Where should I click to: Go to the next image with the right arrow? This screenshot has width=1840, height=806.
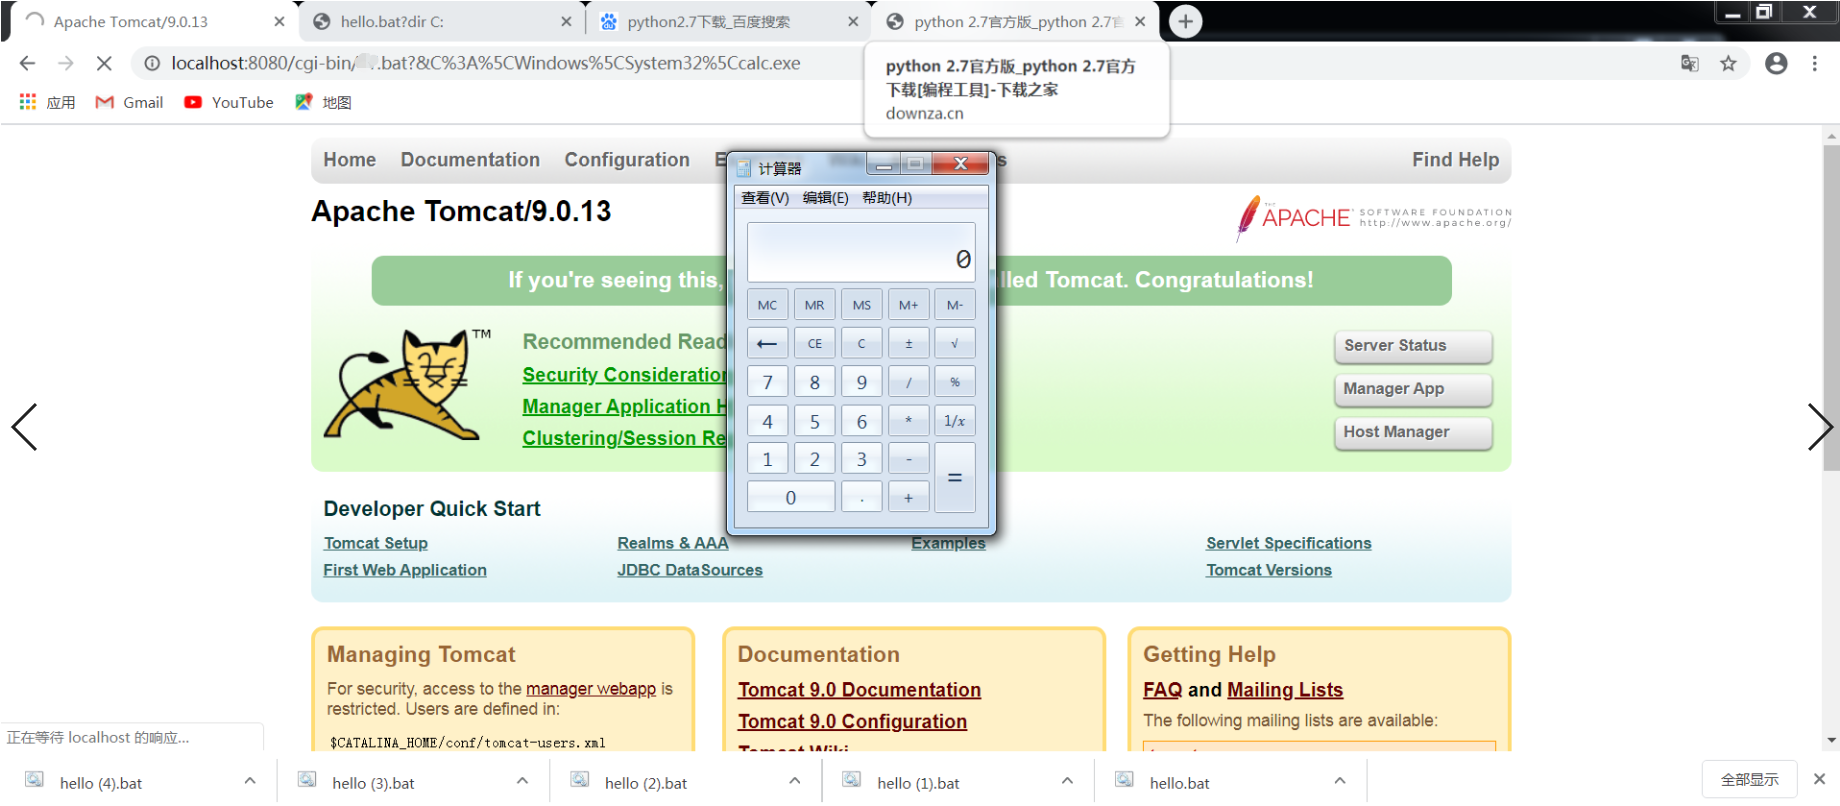1820,427
